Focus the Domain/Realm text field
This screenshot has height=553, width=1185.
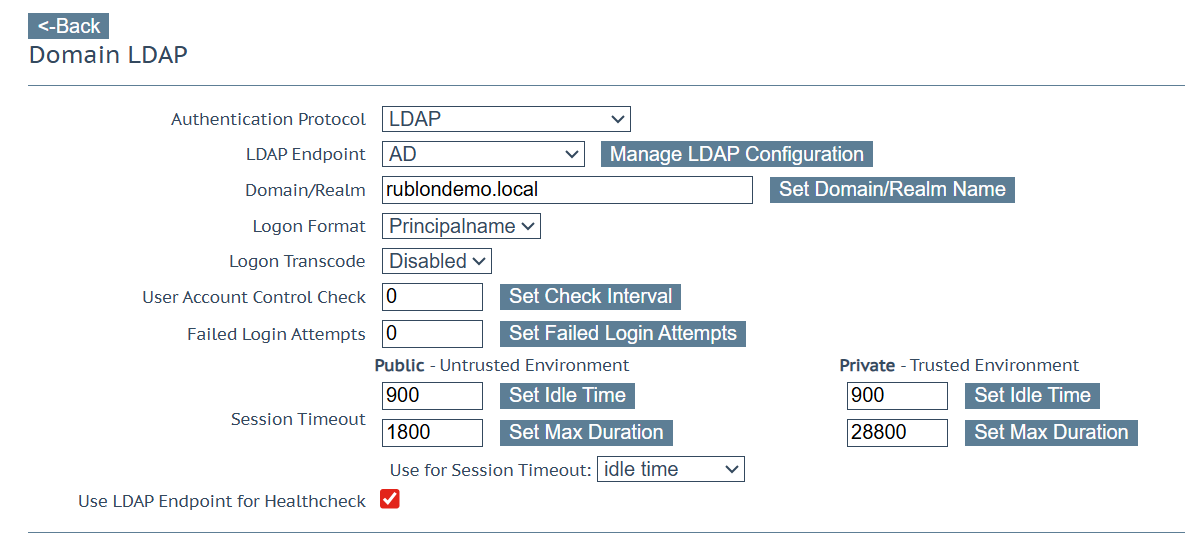tap(567, 190)
